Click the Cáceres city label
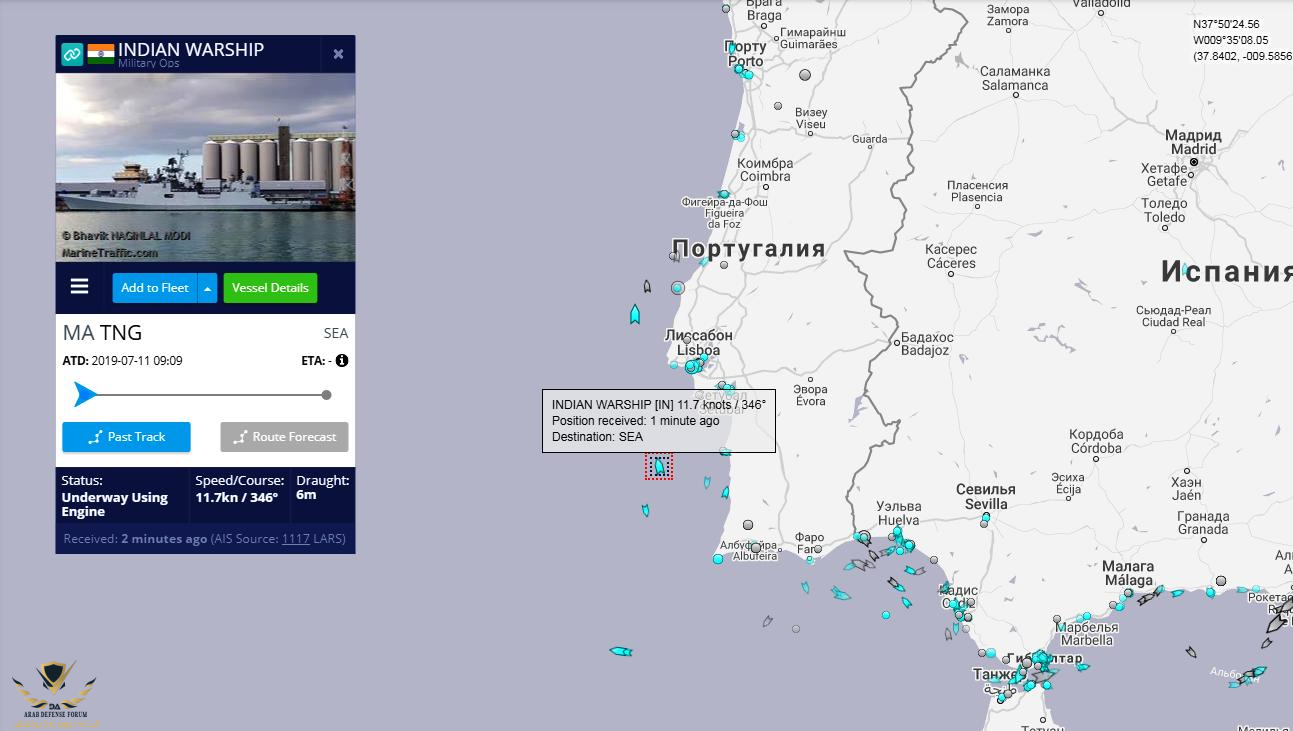This screenshot has height=731, width=1293. tap(951, 263)
